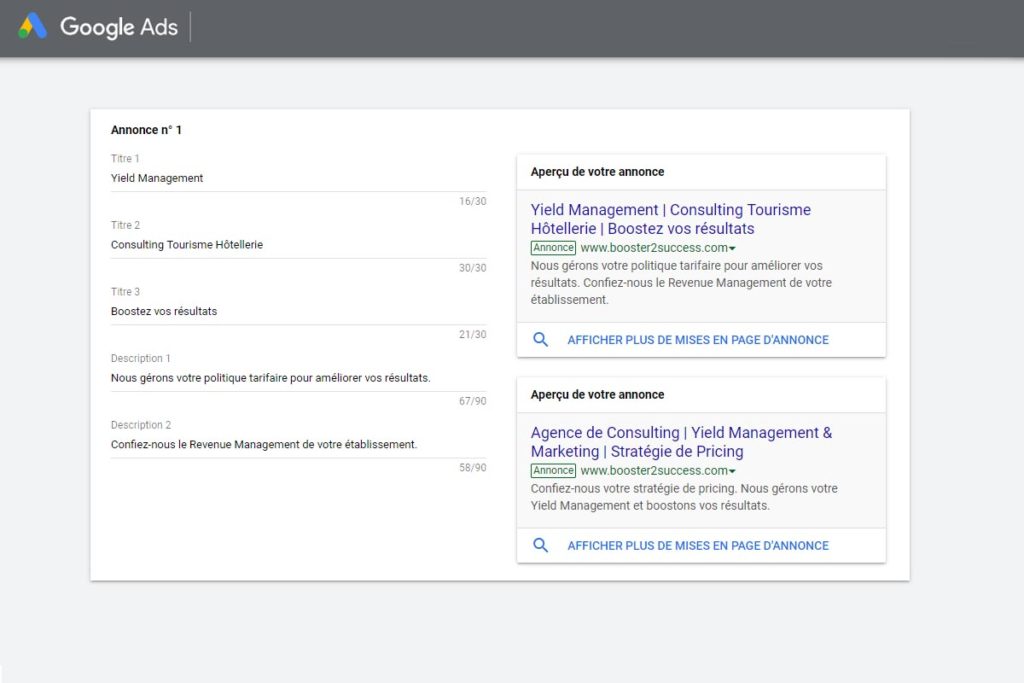Click the Description 2 label

[x=141, y=425]
